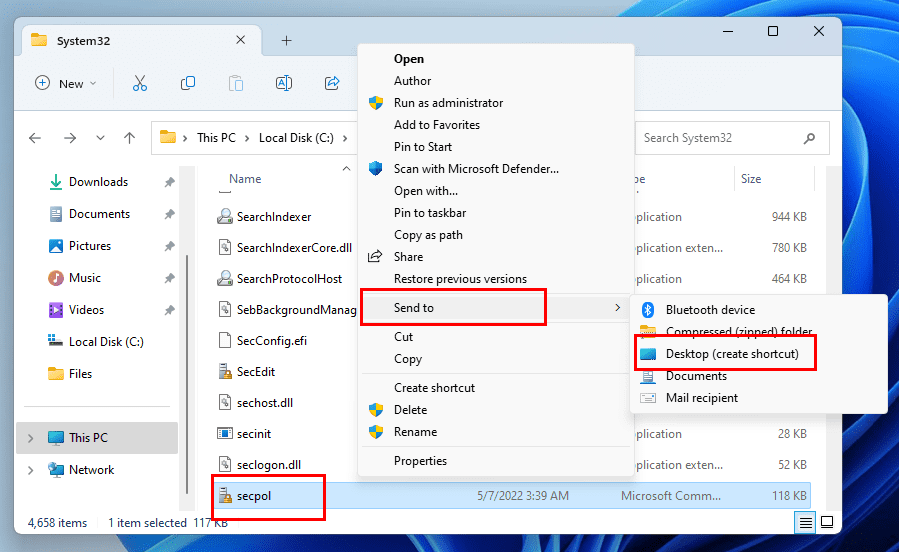
Task: Select the secinit file
Action: 254,434
